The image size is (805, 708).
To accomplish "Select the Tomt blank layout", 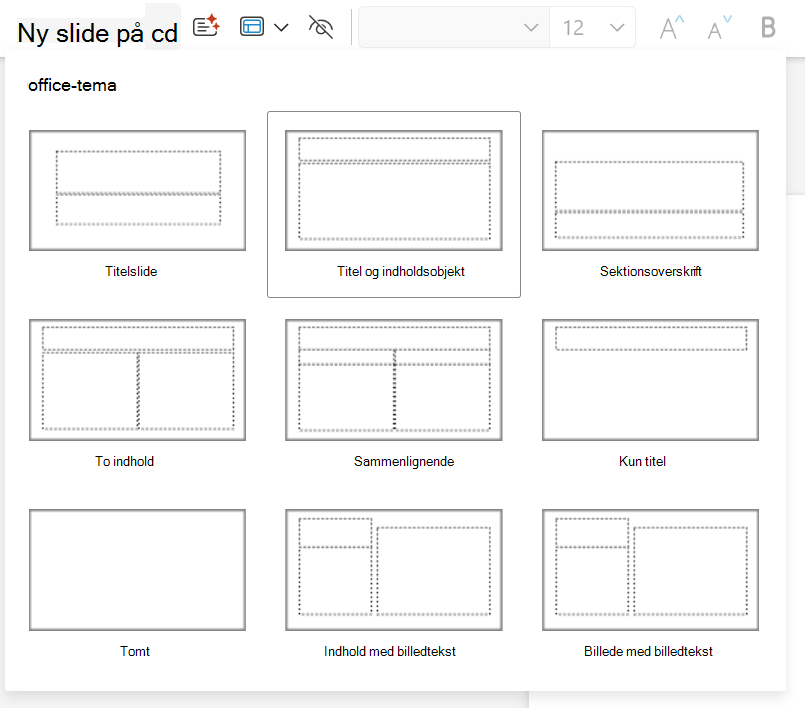I will pyautogui.click(x=137, y=570).
